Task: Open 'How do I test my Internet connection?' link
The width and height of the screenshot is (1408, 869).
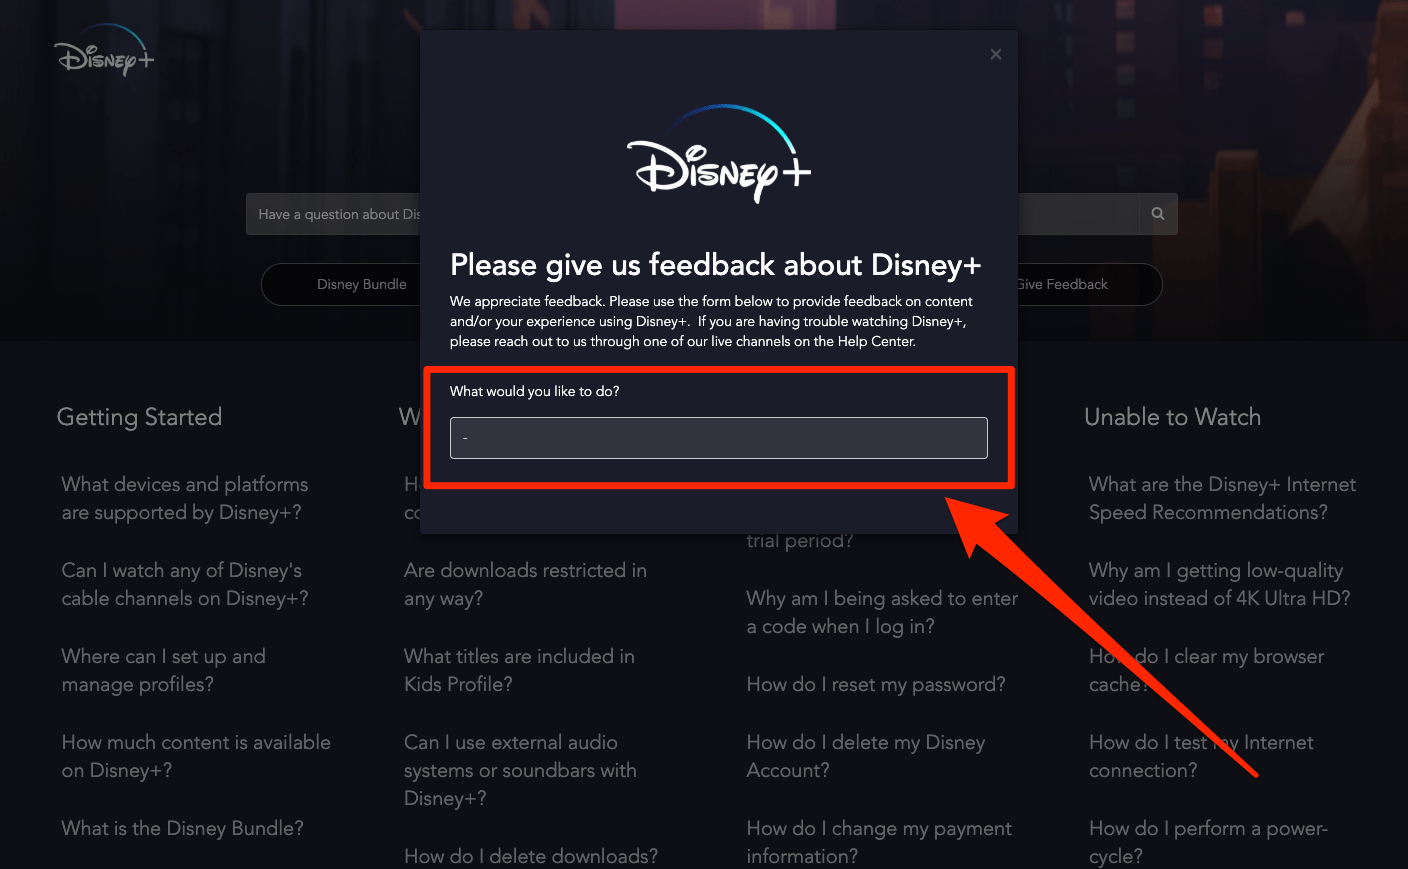Action: click(1201, 756)
